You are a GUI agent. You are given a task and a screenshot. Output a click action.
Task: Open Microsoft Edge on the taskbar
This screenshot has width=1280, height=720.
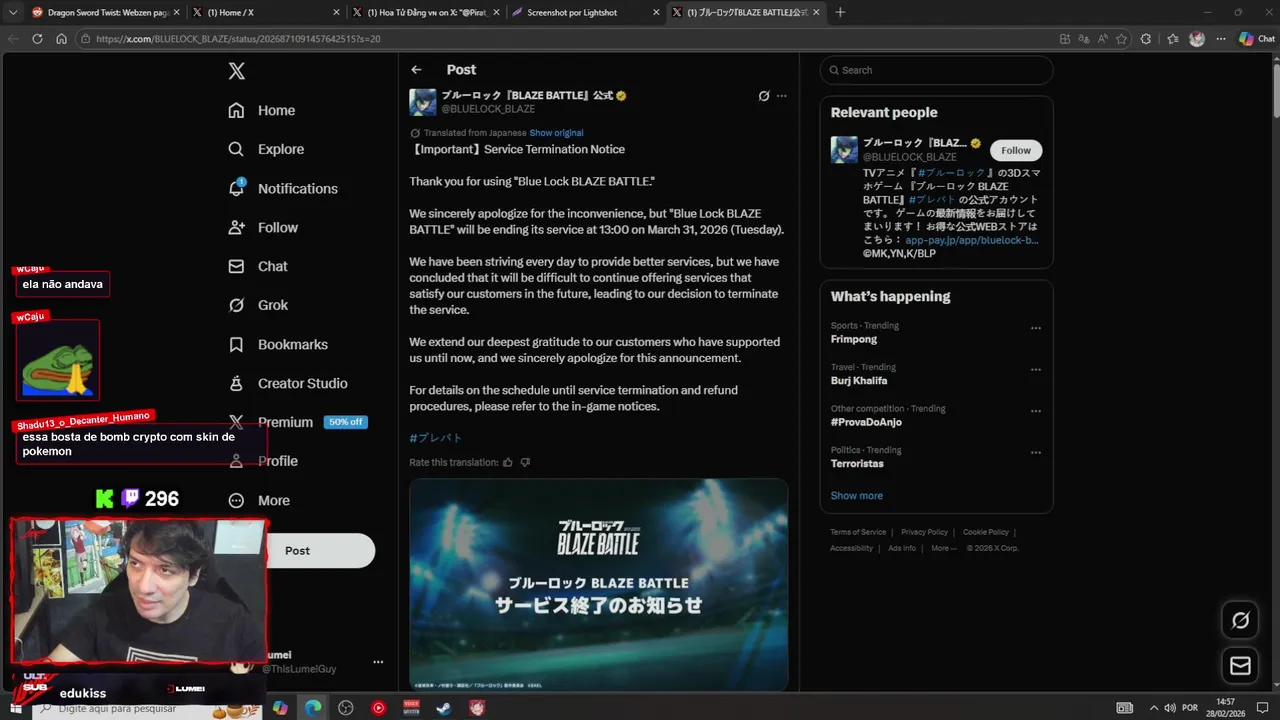[x=313, y=708]
